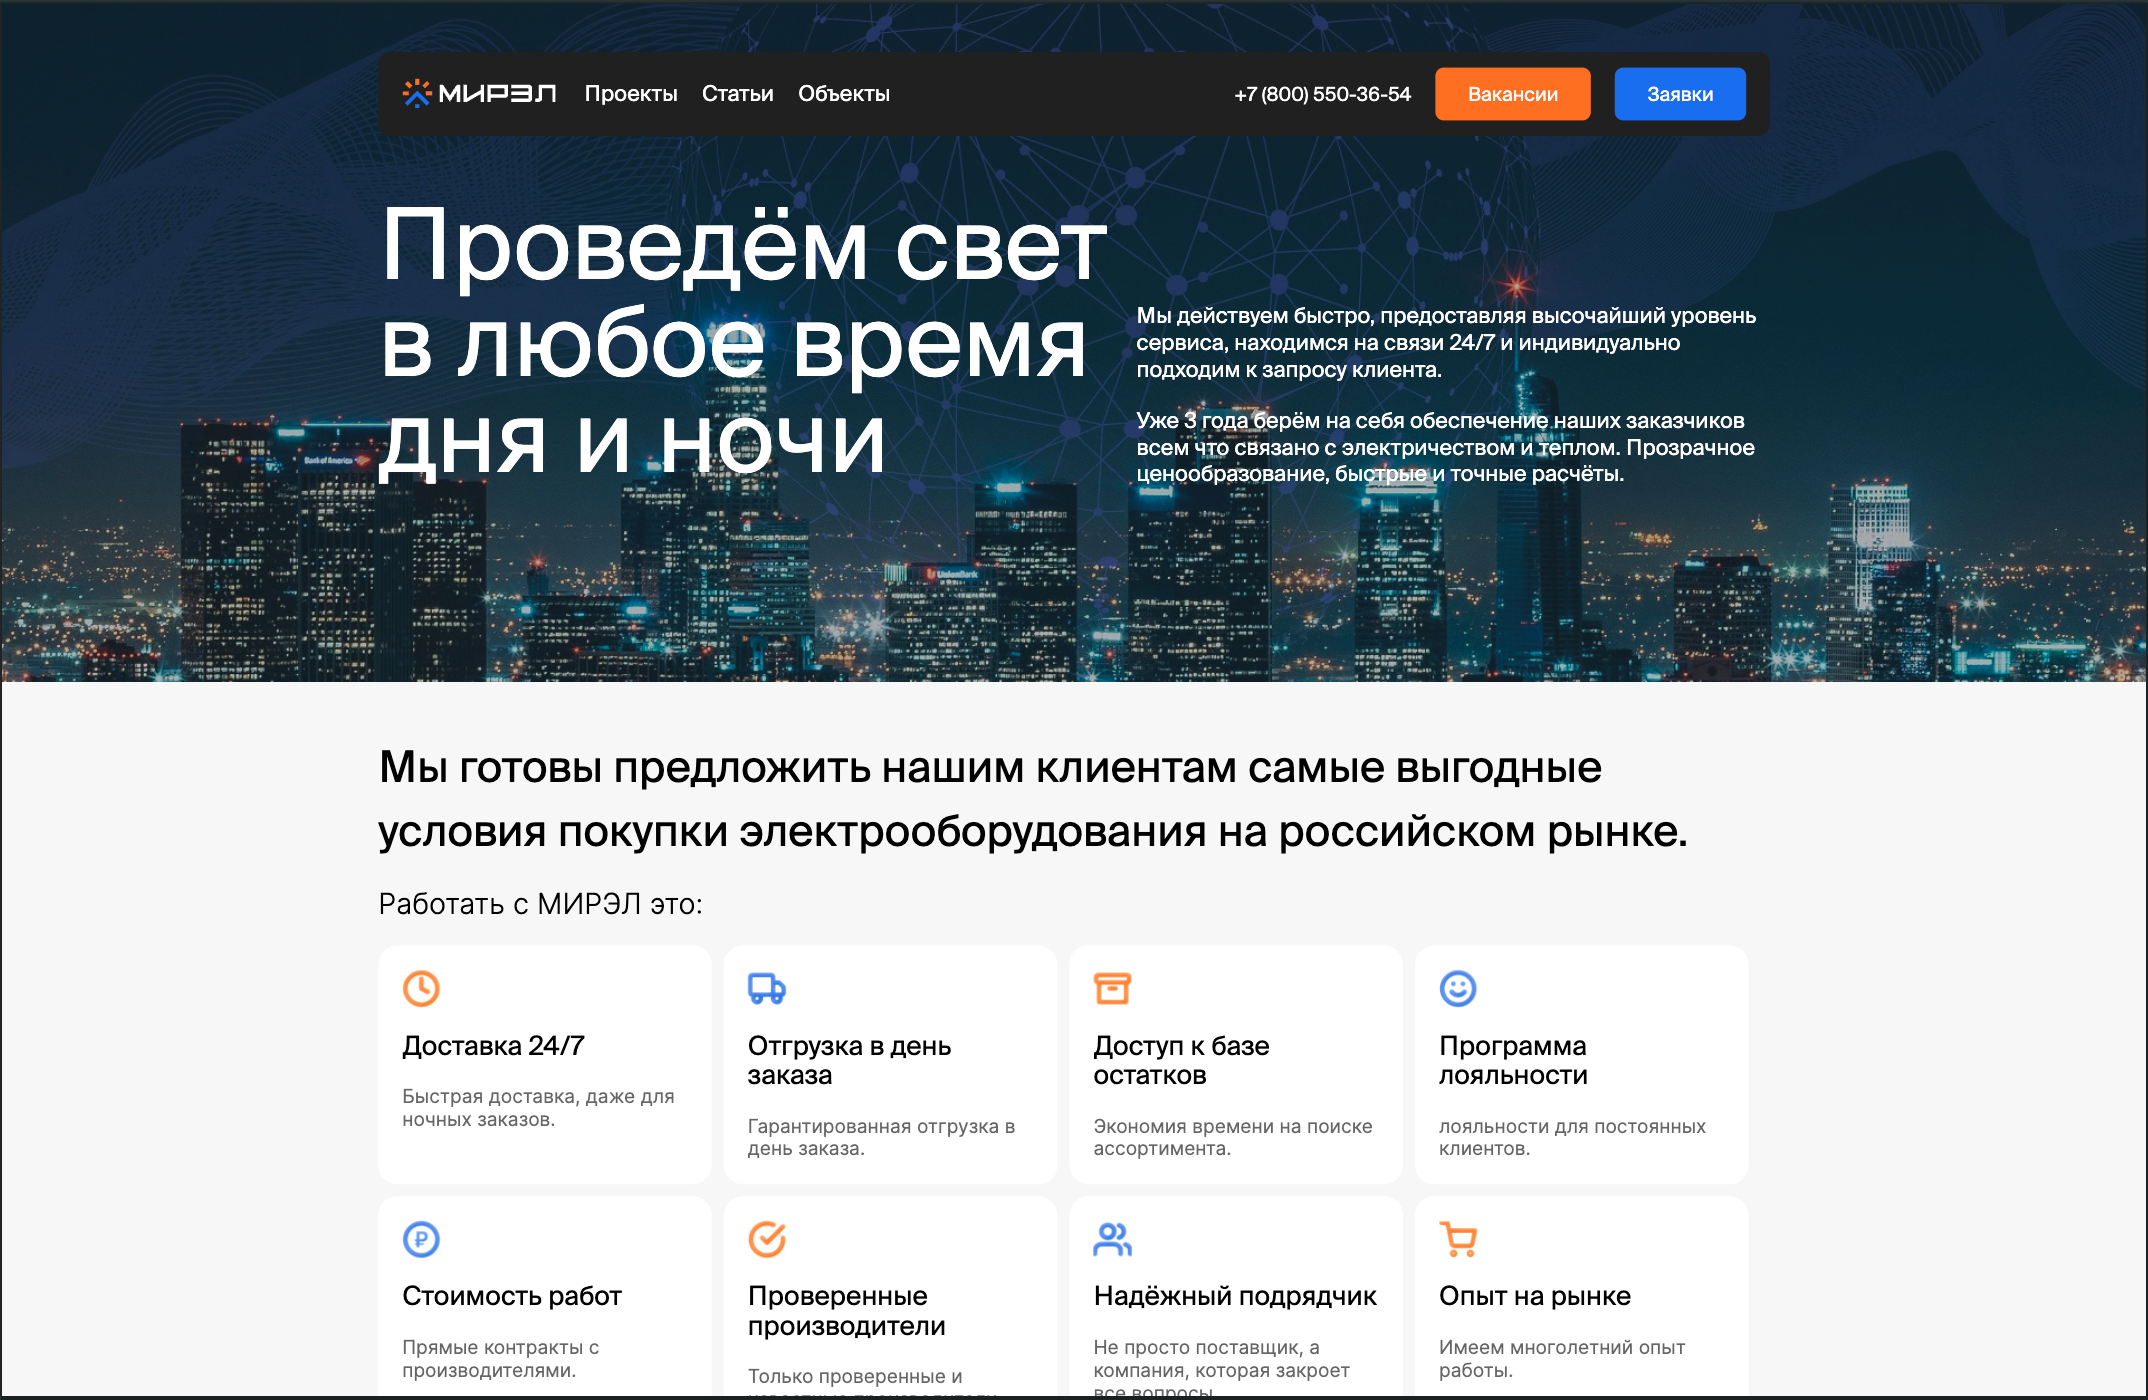The height and width of the screenshot is (1400, 2148).
Task: Click the checkmark icon for Проверенные производители
Action: (x=767, y=1239)
